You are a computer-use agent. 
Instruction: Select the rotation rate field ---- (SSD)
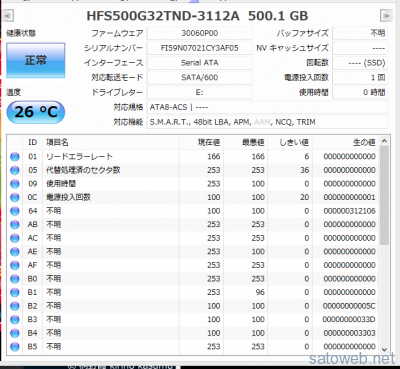360,63
